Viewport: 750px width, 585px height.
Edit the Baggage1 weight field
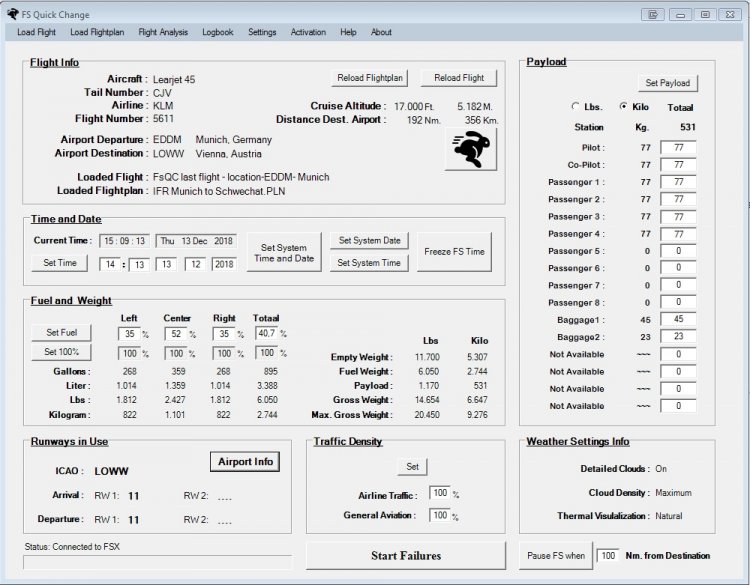(x=678, y=320)
